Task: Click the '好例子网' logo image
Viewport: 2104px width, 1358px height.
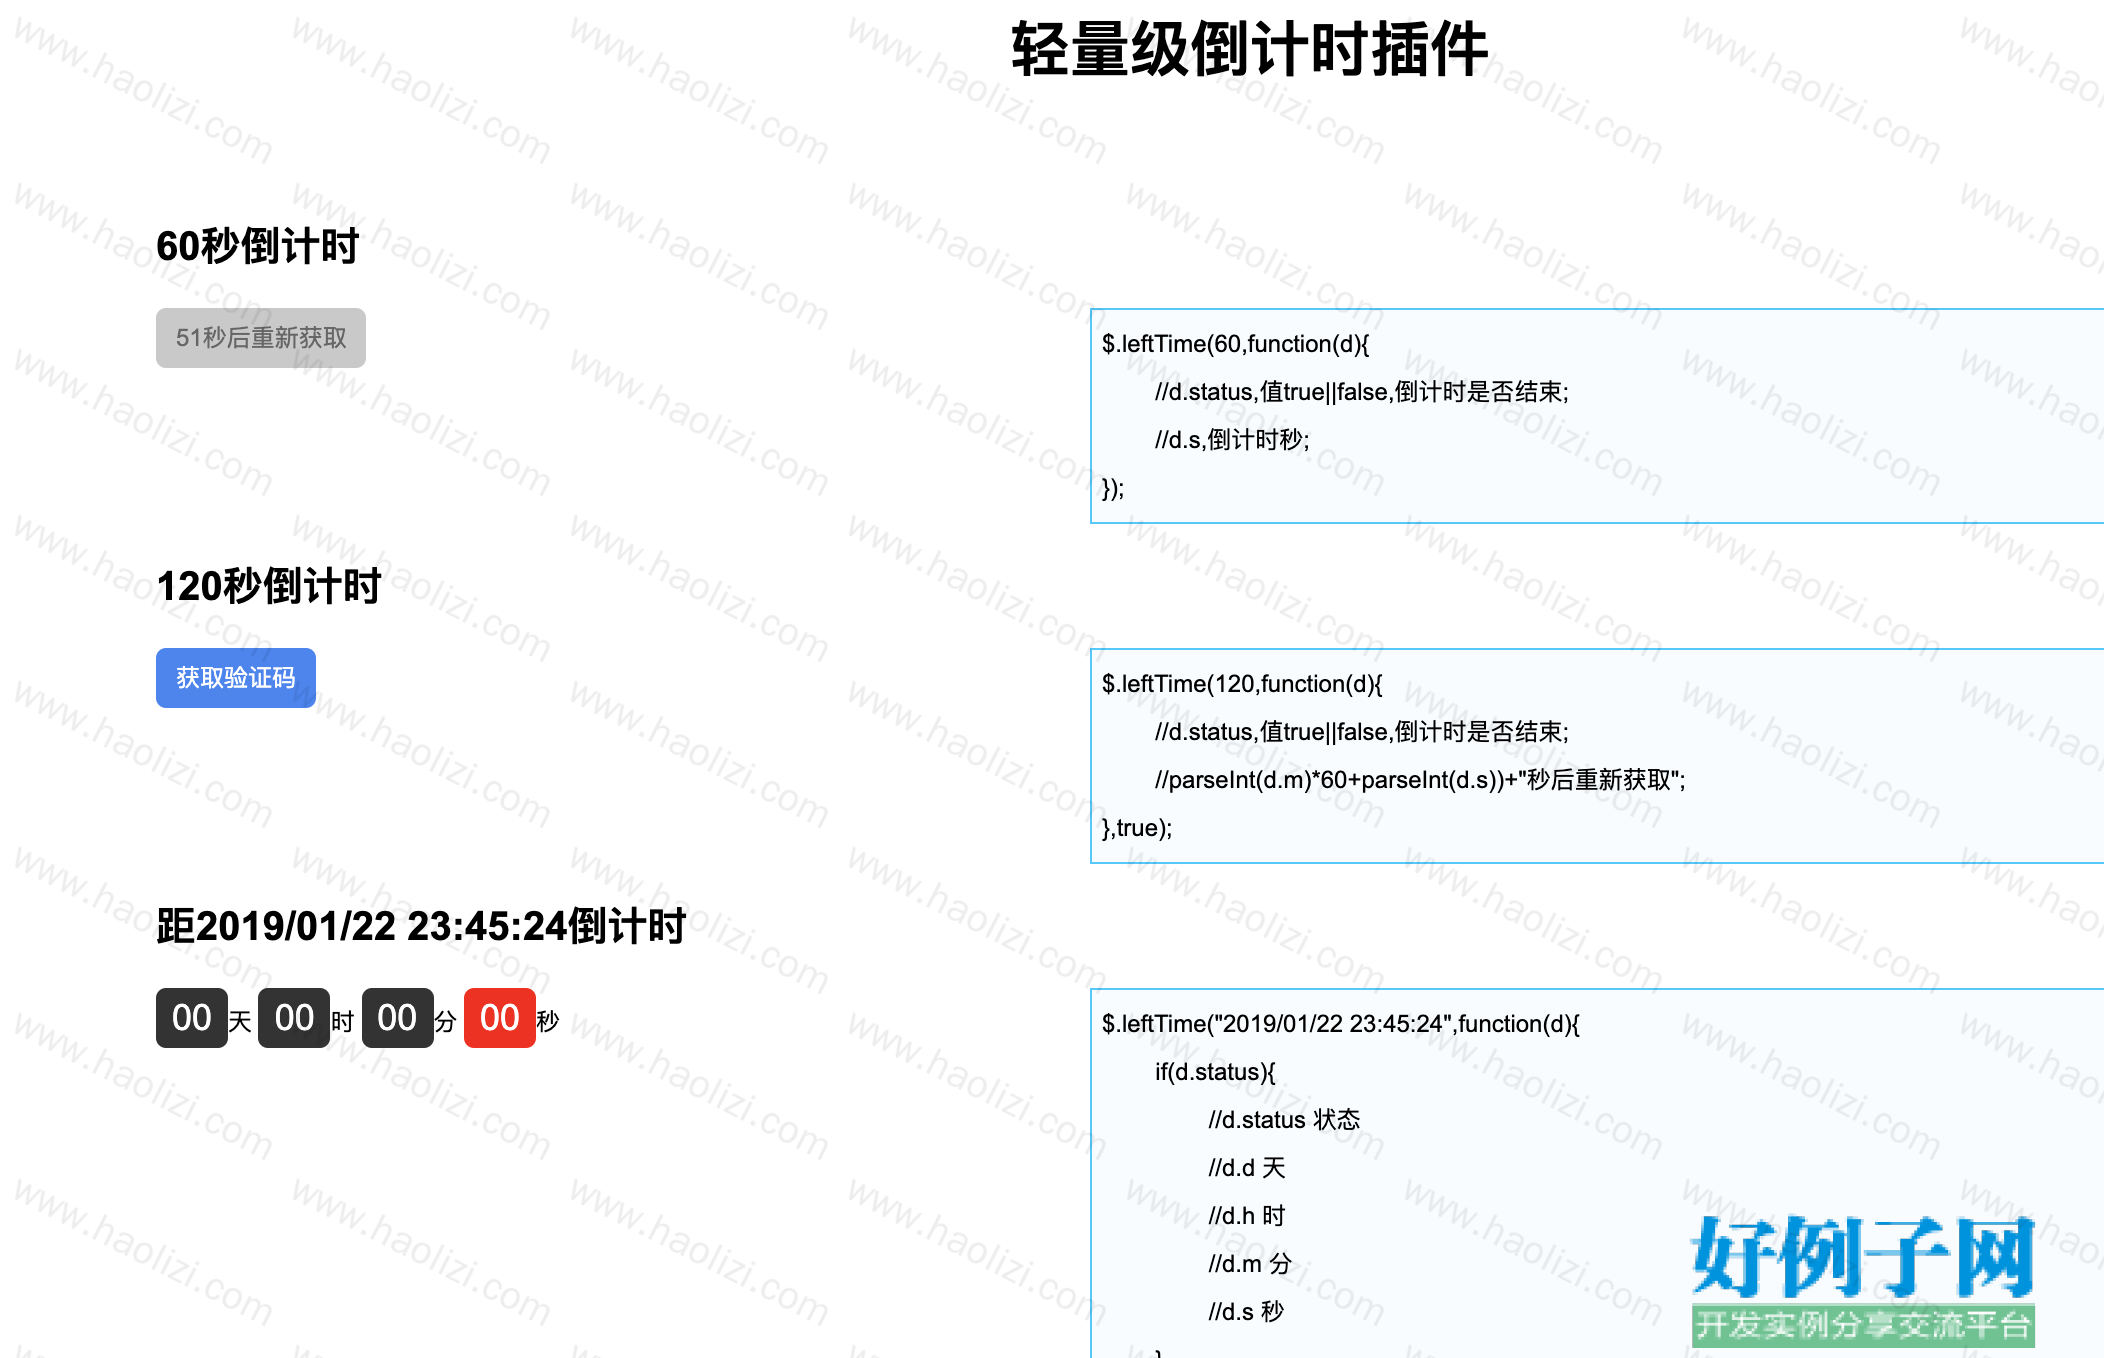Action: point(1863,1280)
